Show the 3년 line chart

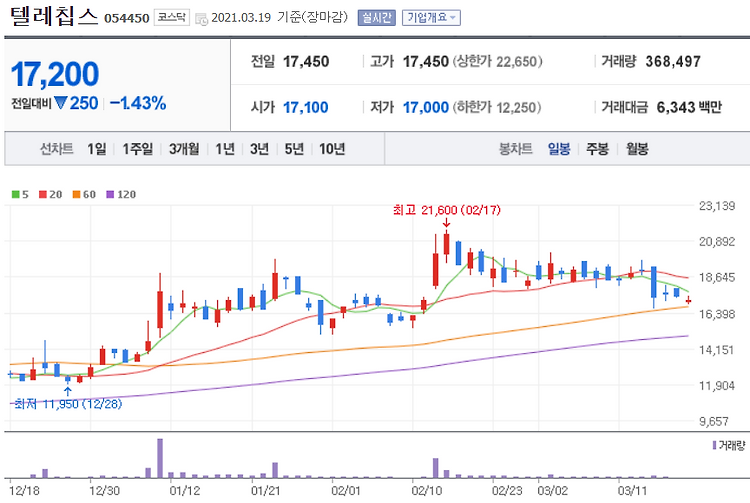click(x=259, y=149)
